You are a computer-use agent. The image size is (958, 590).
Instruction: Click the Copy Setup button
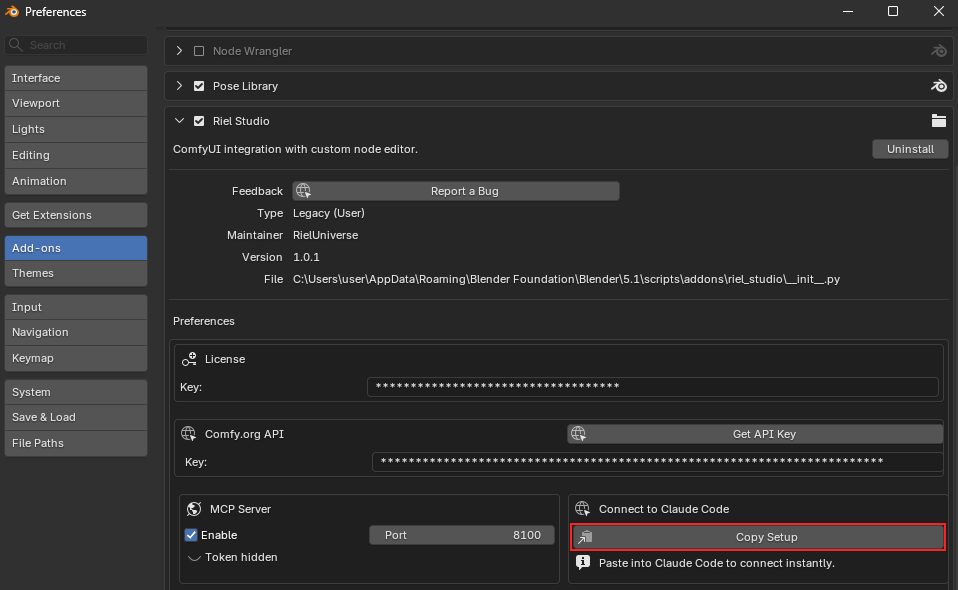point(758,537)
